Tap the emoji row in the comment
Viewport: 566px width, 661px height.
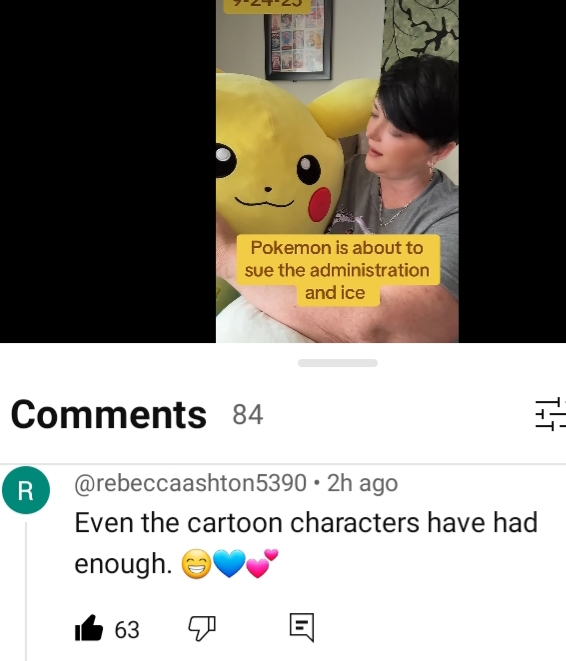(x=230, y=564)
